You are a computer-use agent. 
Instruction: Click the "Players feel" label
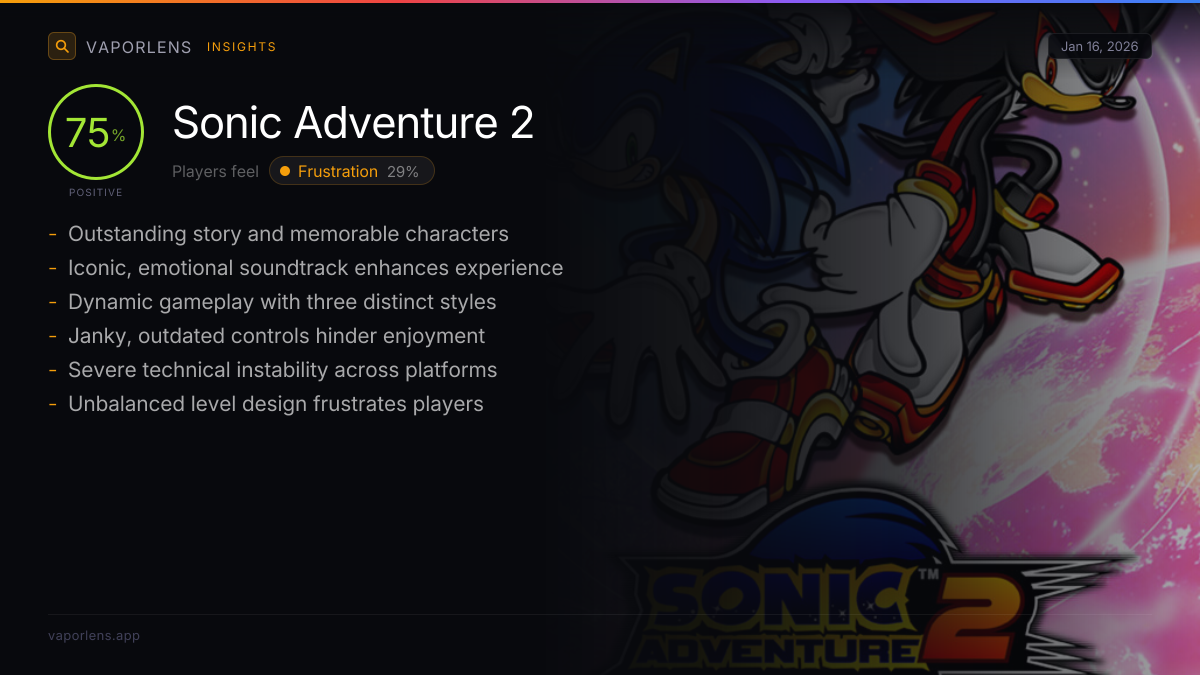215,171
